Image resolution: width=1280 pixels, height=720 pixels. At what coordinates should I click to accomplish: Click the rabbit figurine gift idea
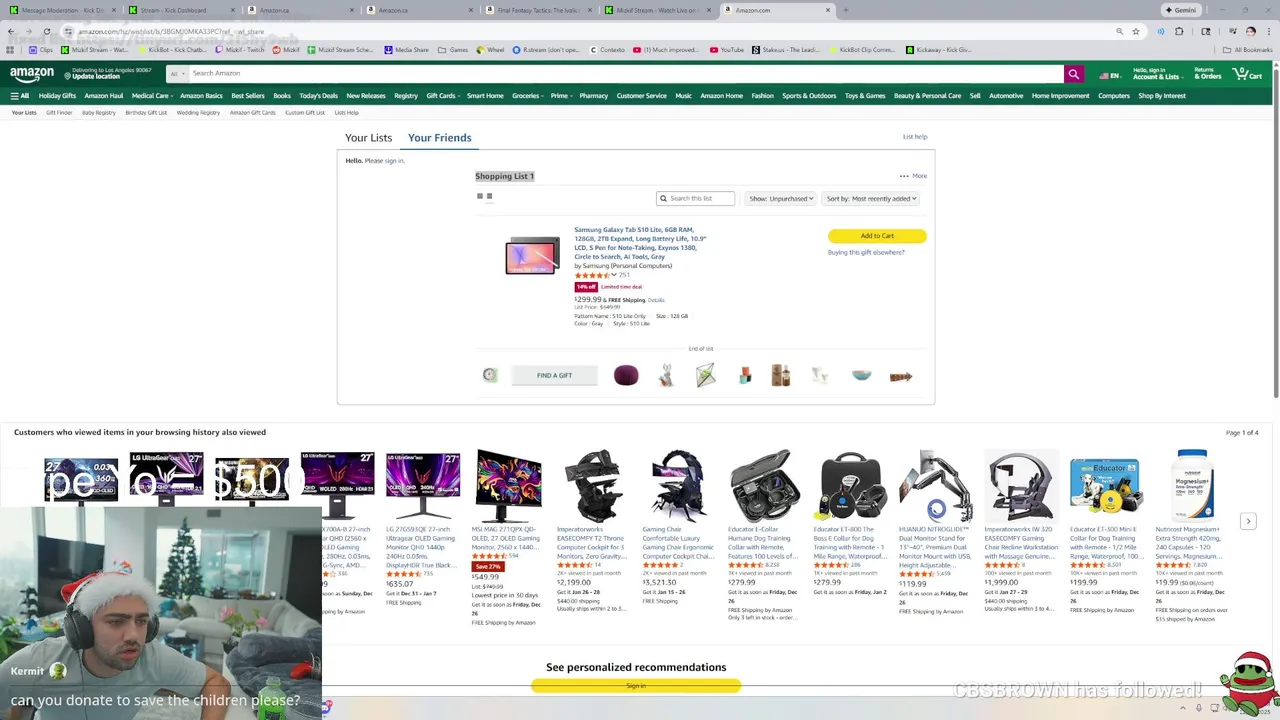coord(666,376)
